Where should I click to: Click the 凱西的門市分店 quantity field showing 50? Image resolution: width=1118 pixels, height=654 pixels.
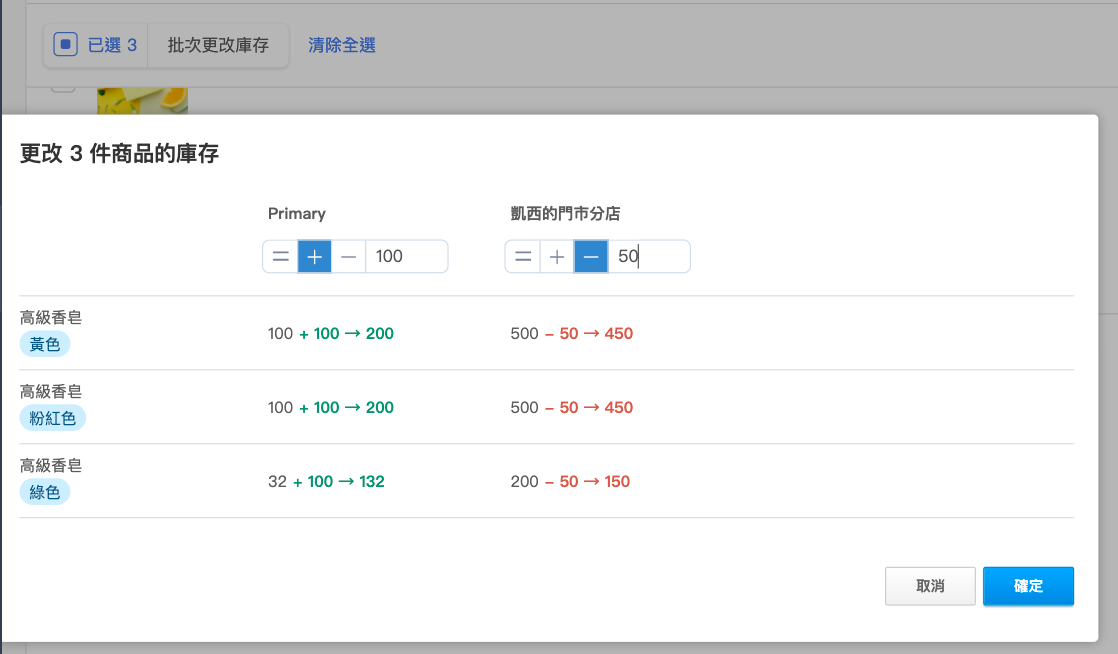click(x=649, y=257)
